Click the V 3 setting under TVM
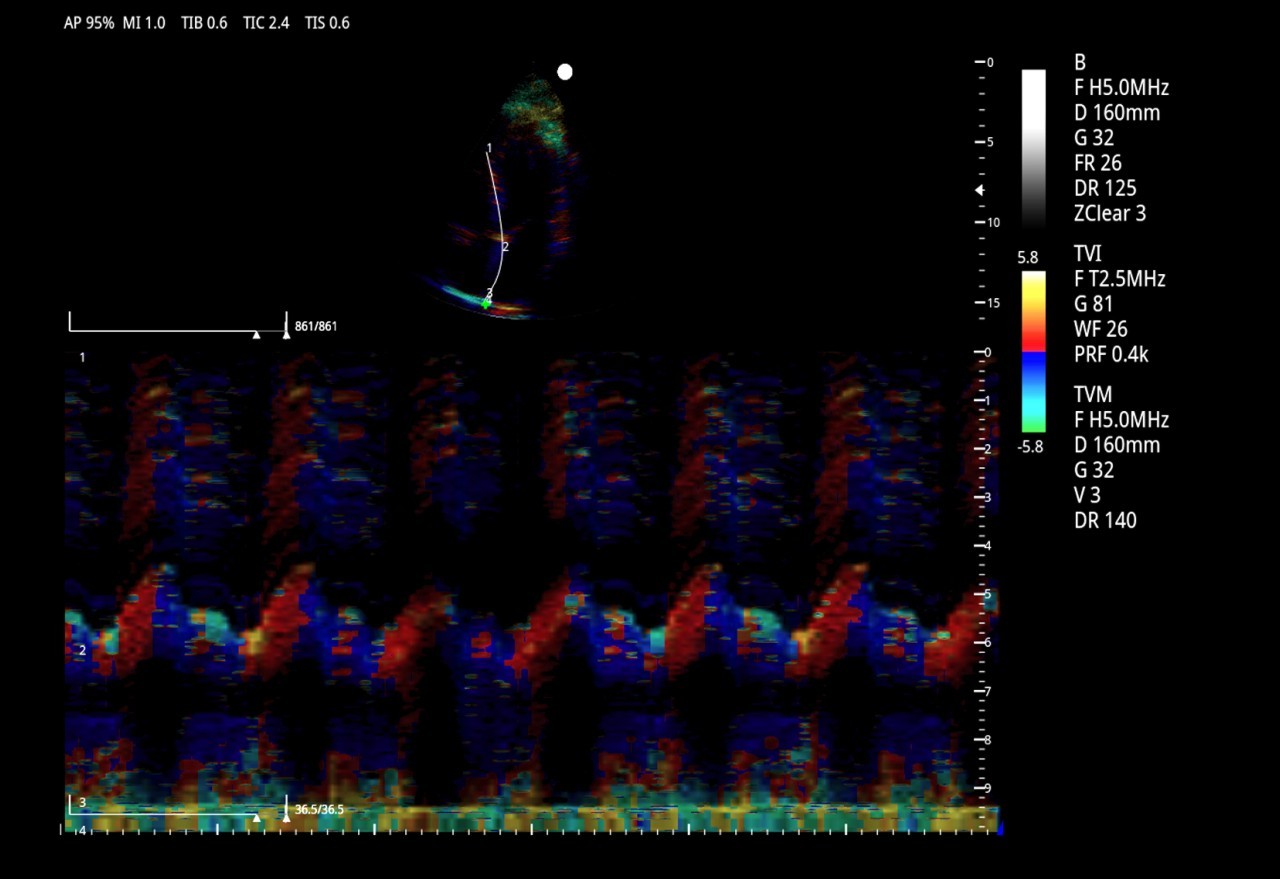 coord(1088,495)
